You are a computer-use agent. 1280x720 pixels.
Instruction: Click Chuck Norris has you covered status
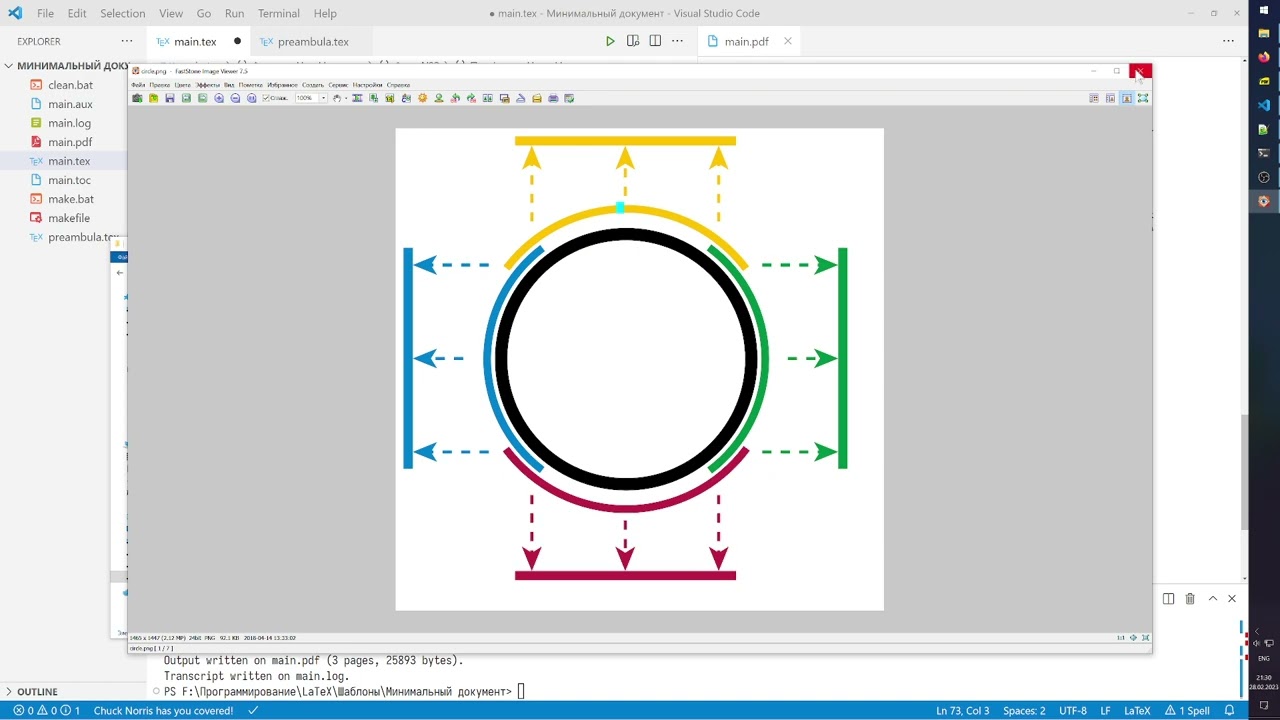[163, 710]
